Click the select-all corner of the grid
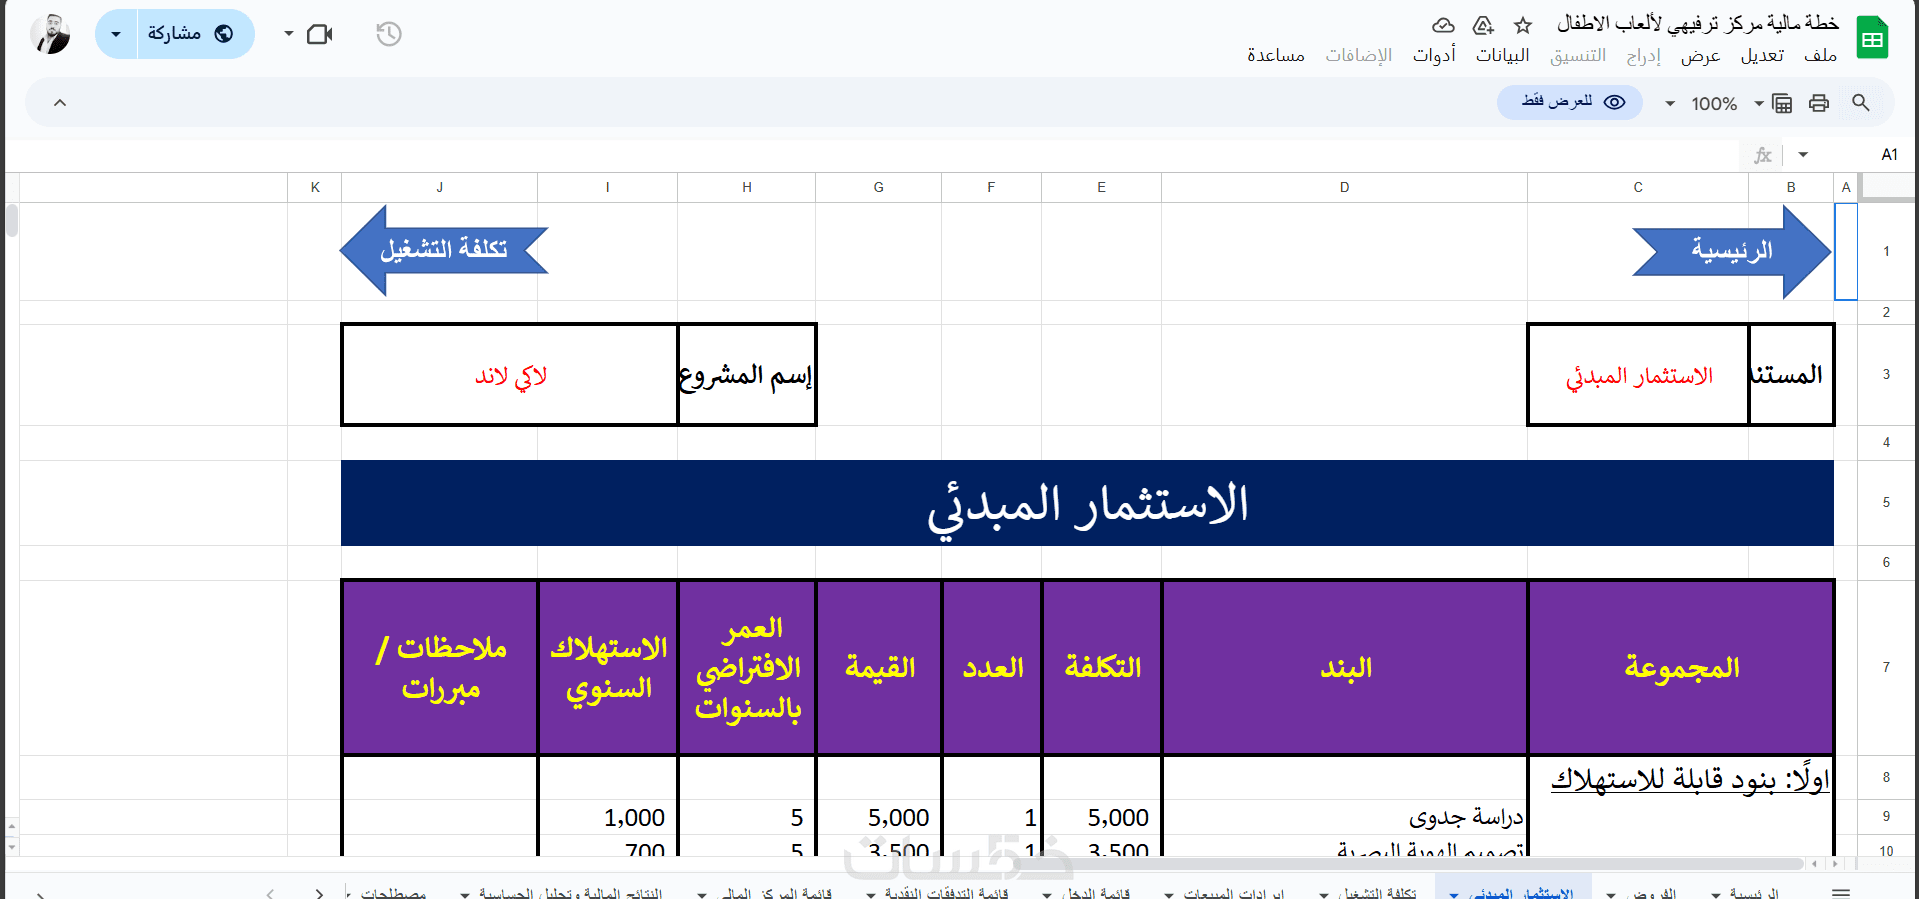The width and height of the screenshot is (1919, 899). click(1888, 186)
